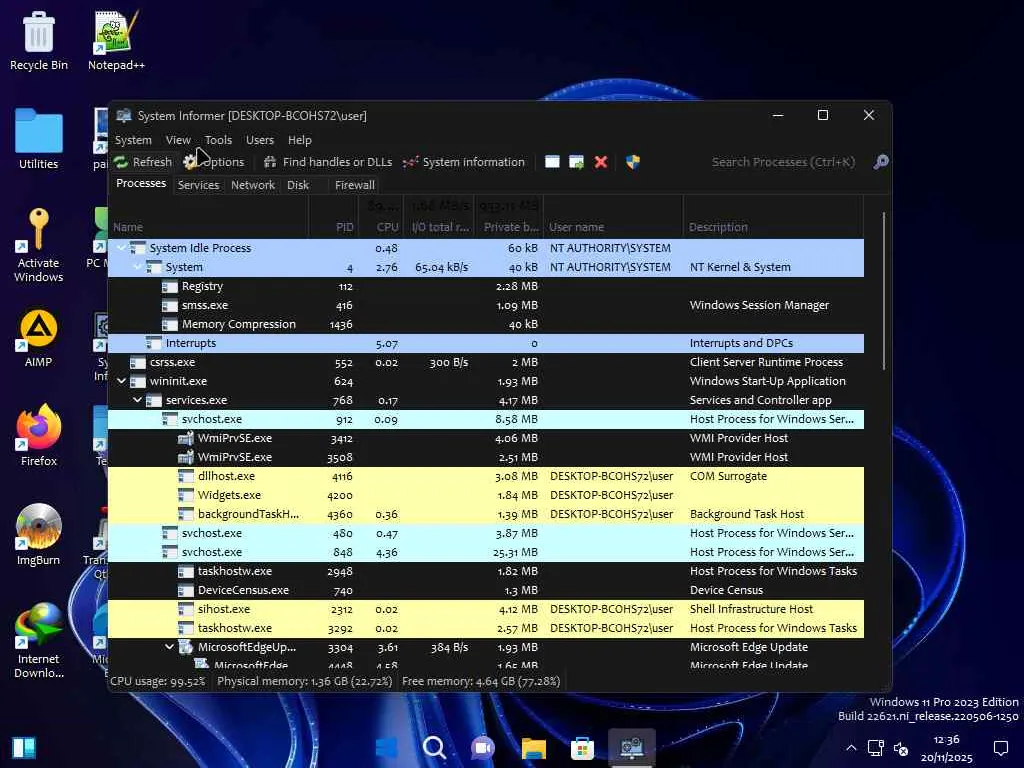1024x768 pixels.
Task: Select the Widgets.exe process row
Action: pyautogui.click(x=486, y=494)
